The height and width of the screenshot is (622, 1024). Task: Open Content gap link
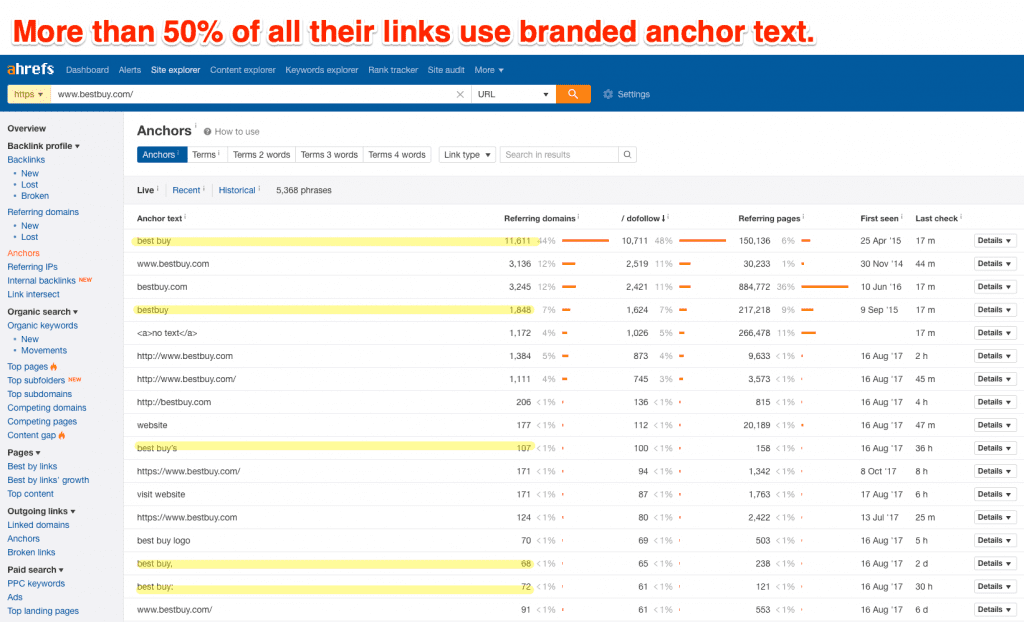point(31,435)
